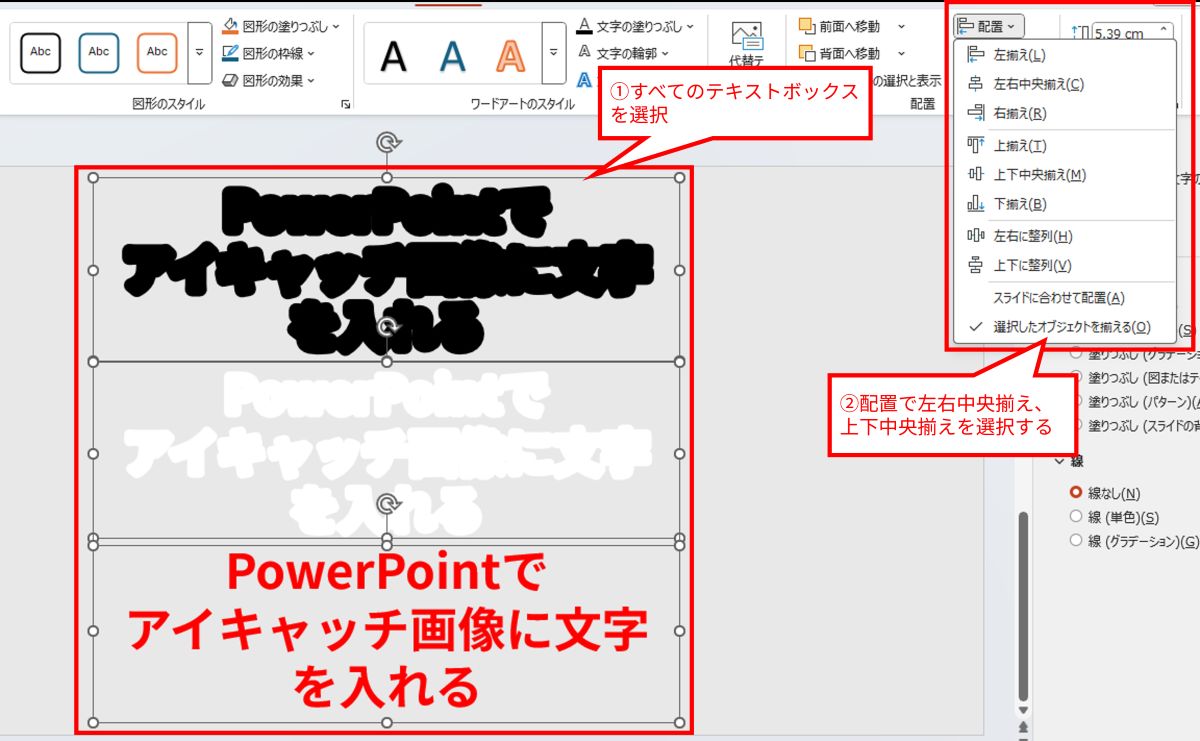Viewport: 1200px width, 741px height.
Task: Click the 上下中央揃え align middle icon
Action: [x=976, y=175]
